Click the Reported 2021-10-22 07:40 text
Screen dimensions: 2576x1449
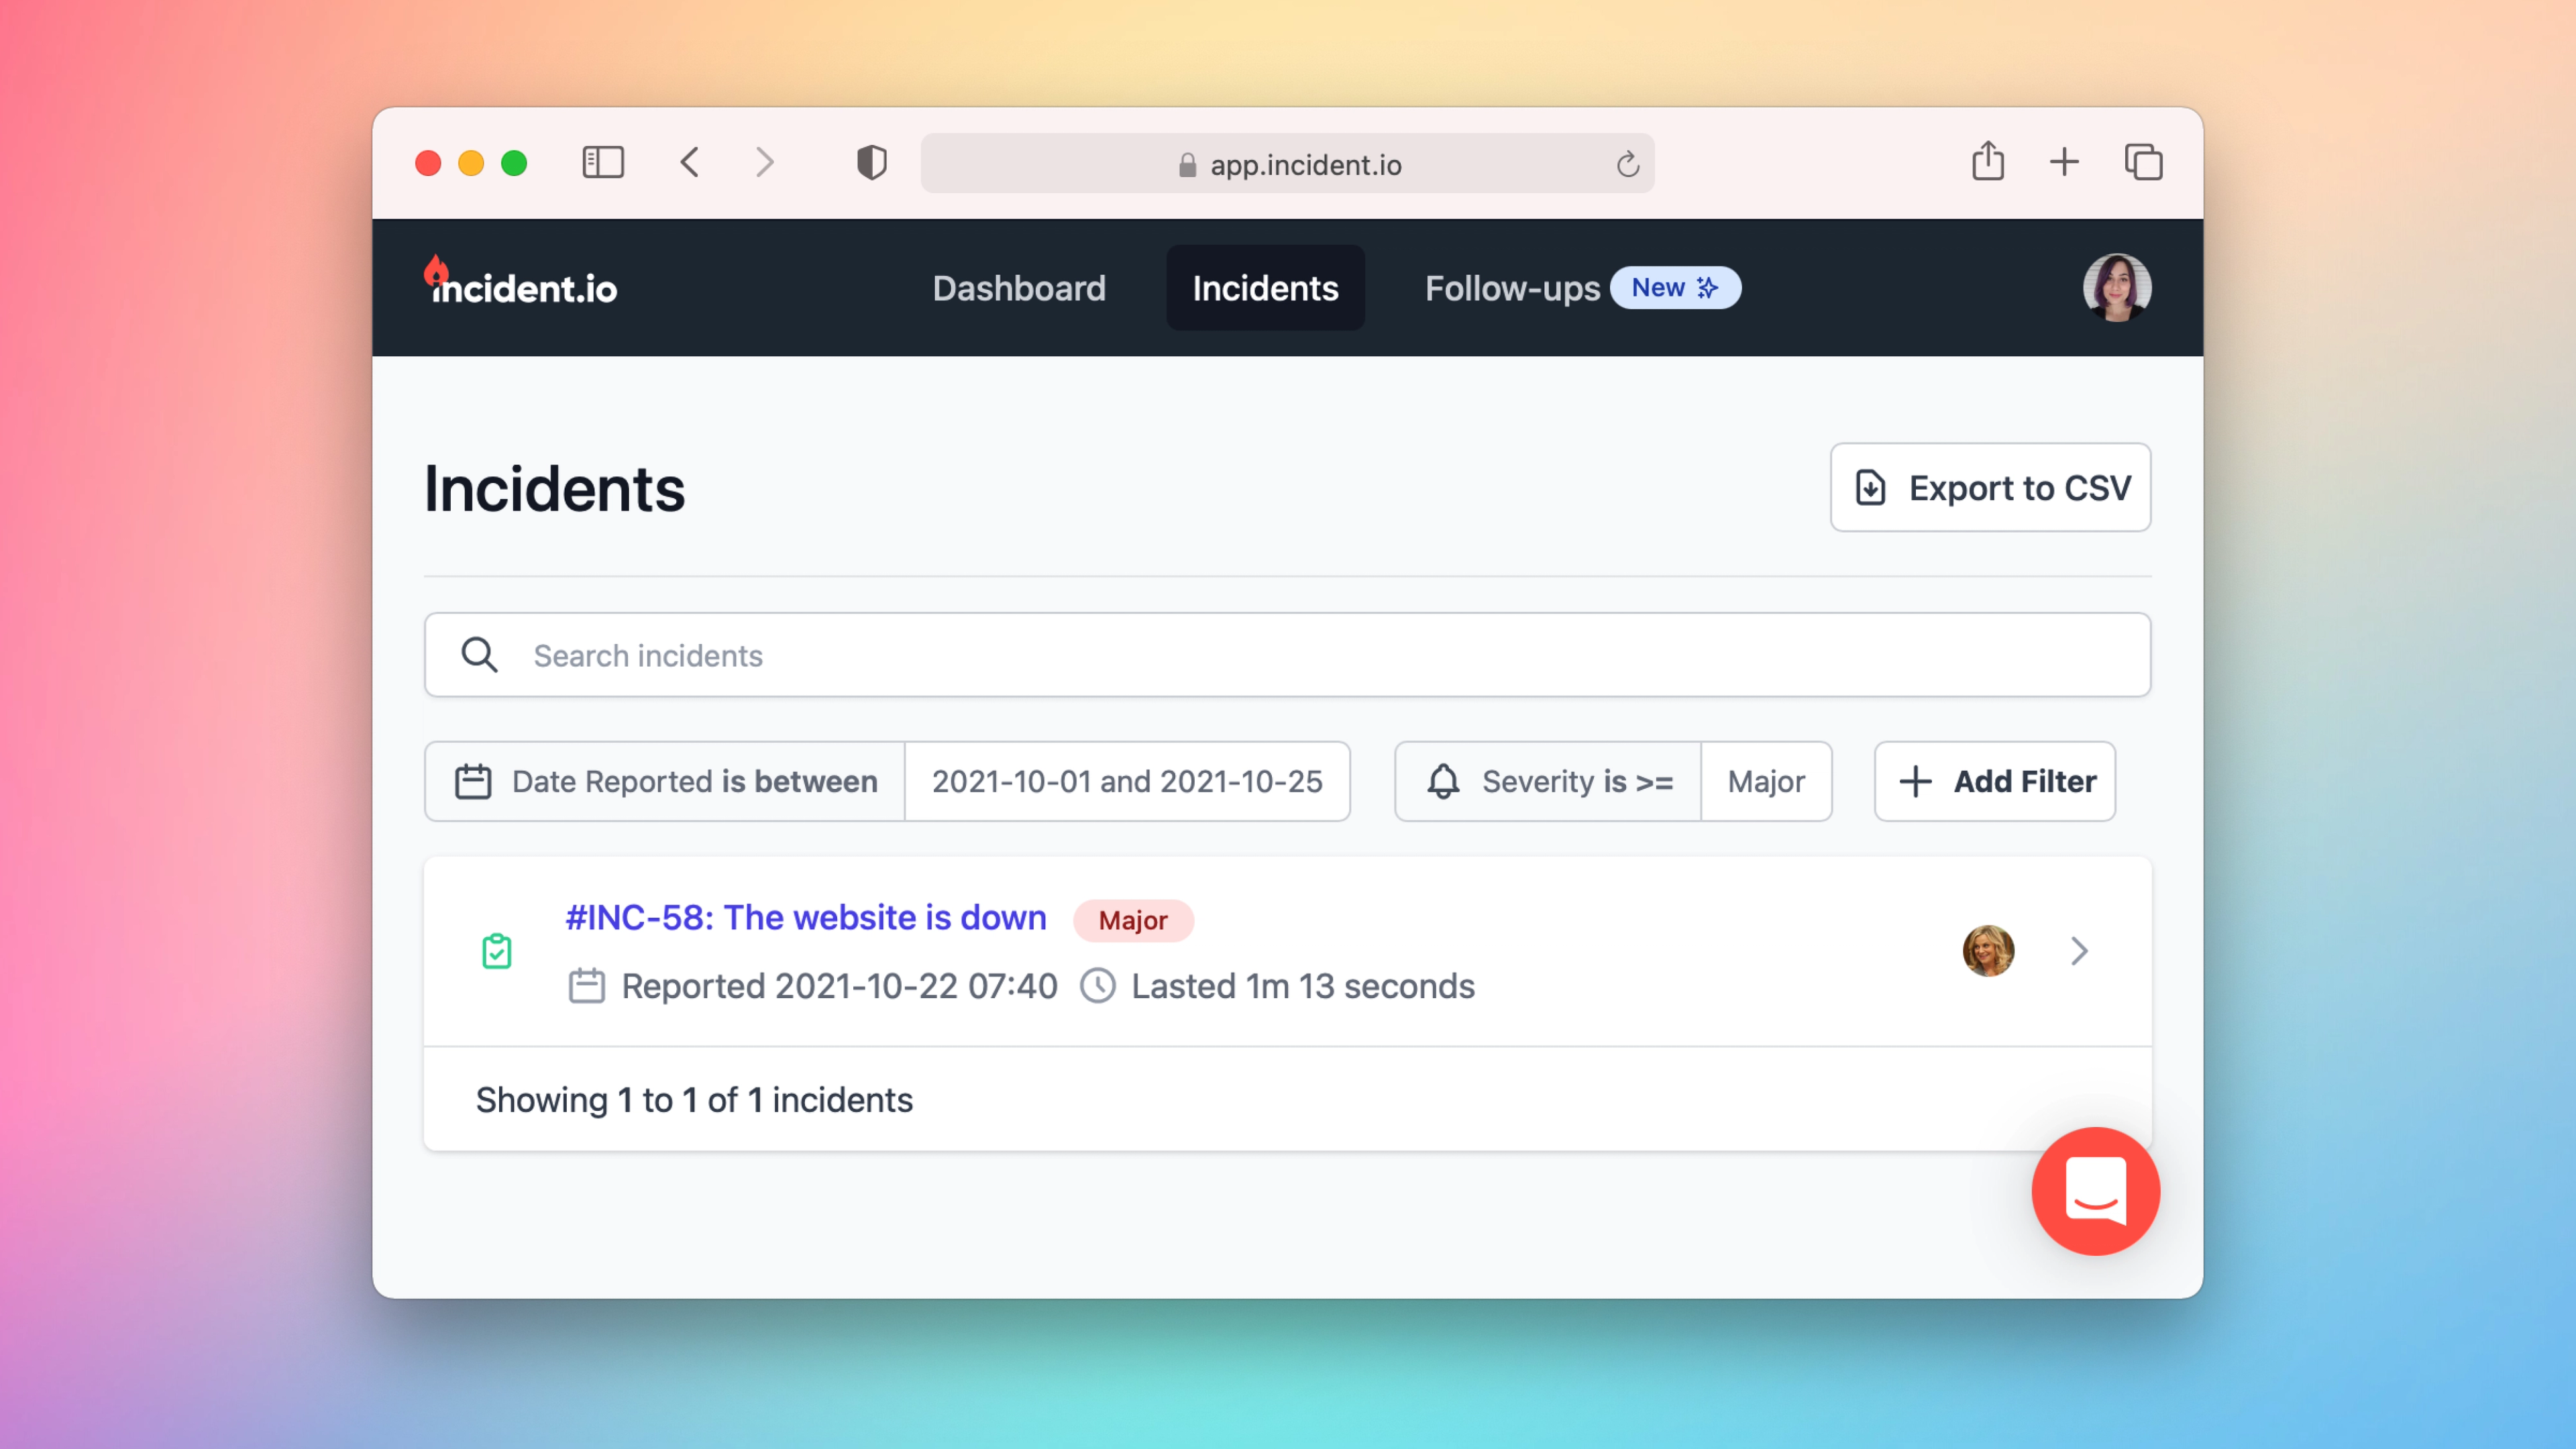(x=839, y=986)
